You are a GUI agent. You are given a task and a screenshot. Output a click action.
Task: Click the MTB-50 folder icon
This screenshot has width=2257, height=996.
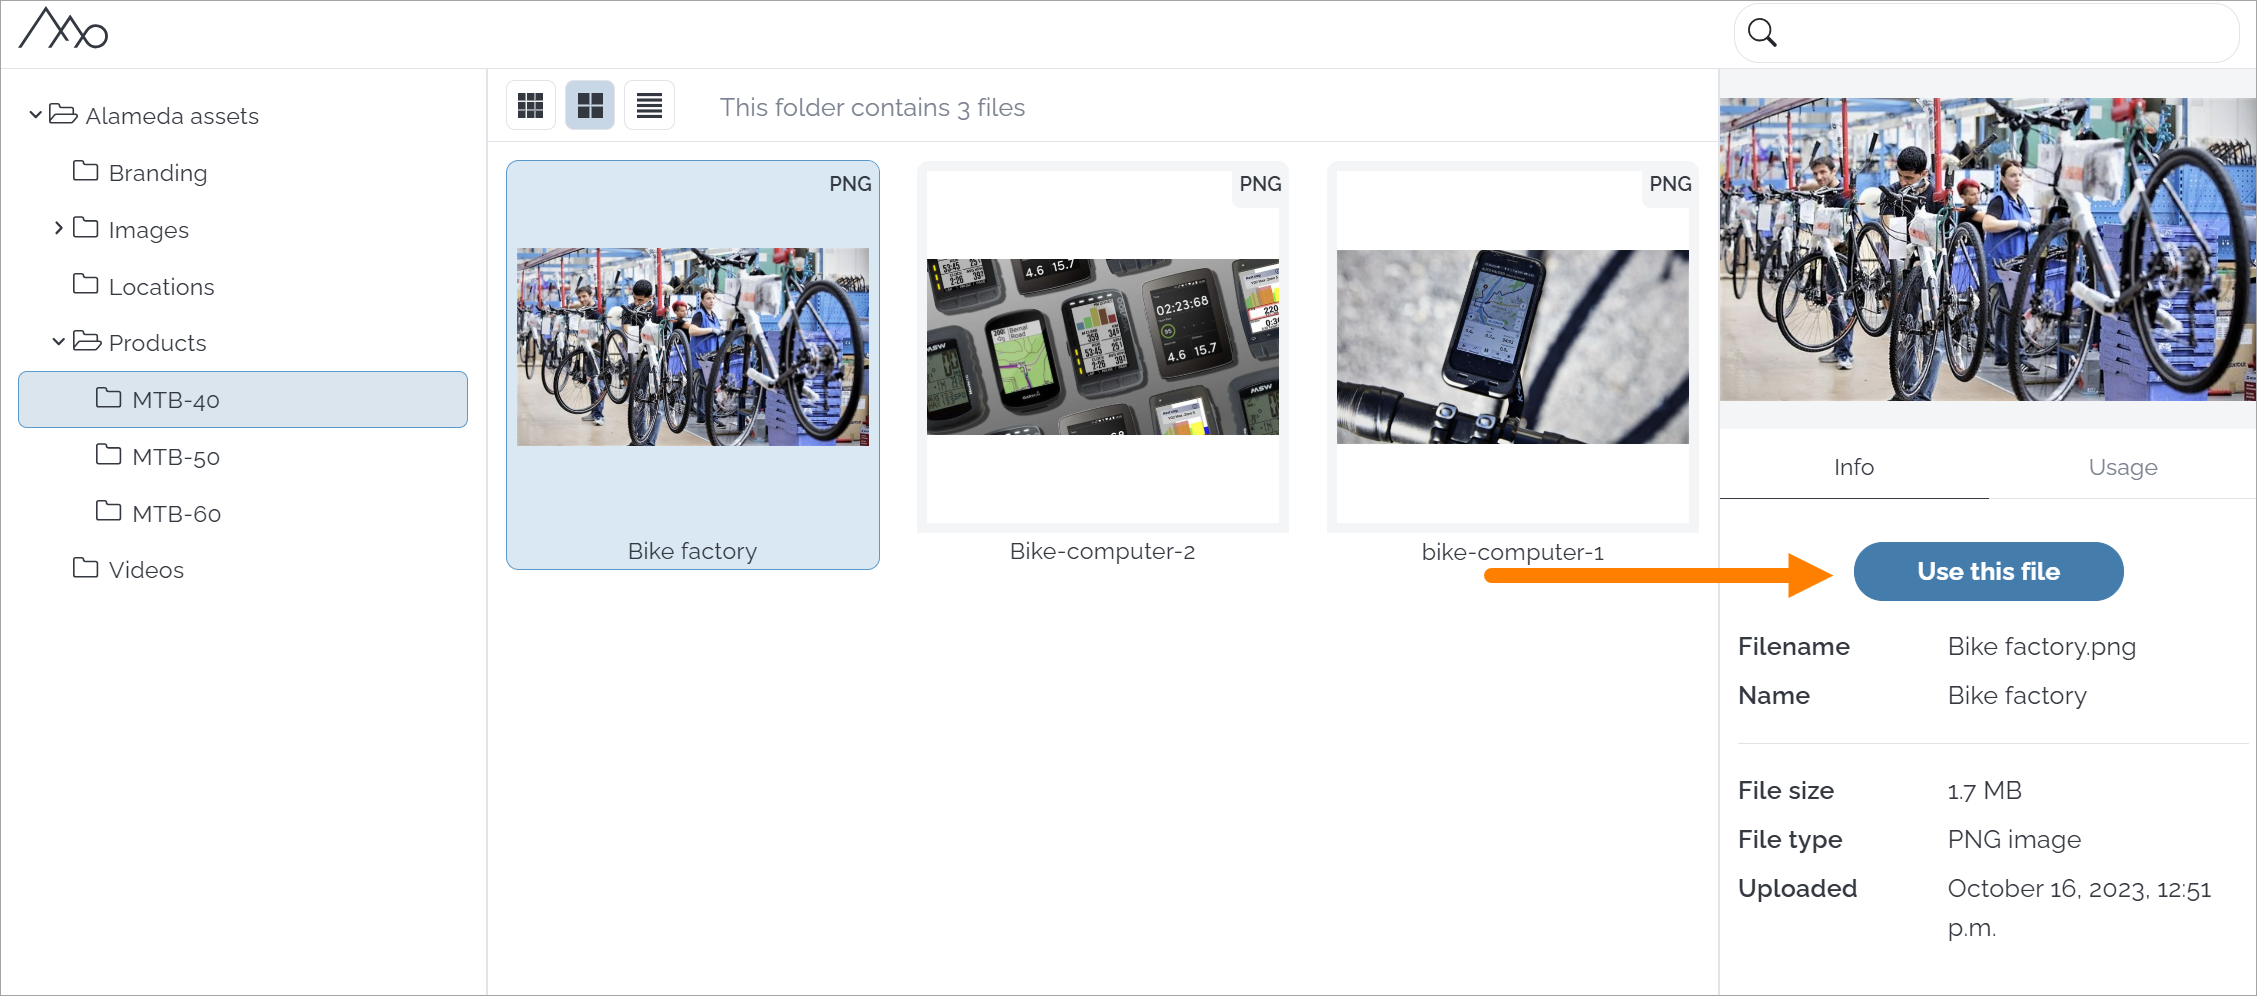click(x=109, y=455)
